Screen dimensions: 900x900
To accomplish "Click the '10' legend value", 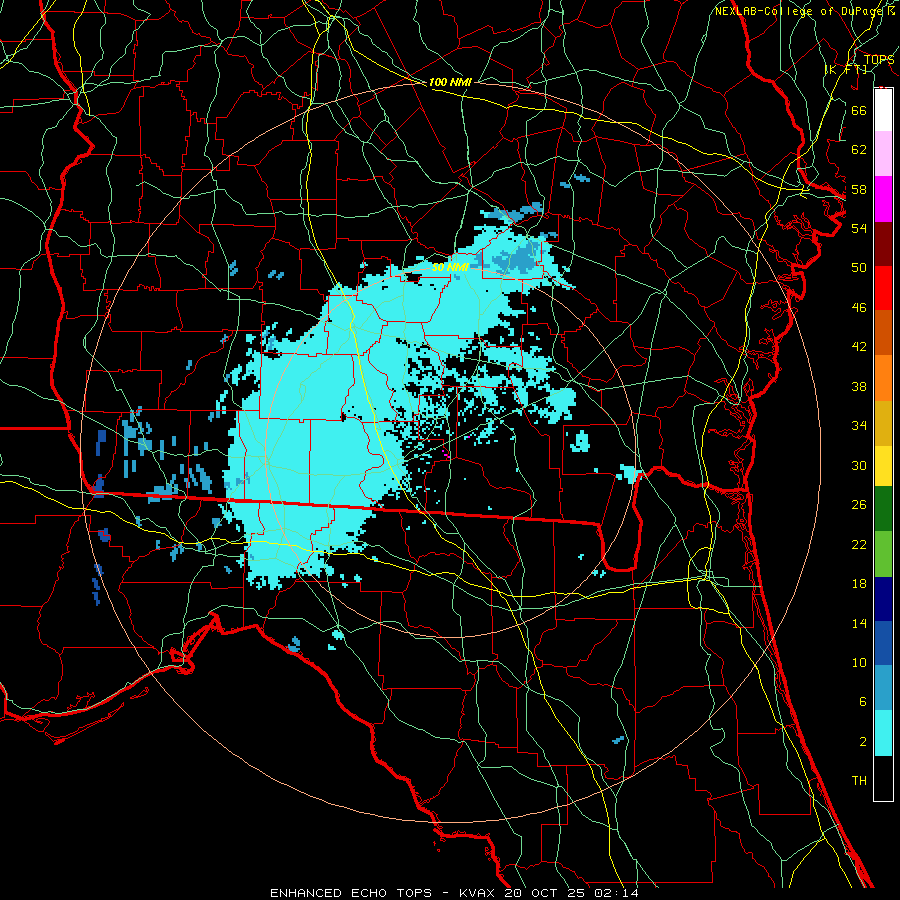I will (x=859, y=662).
